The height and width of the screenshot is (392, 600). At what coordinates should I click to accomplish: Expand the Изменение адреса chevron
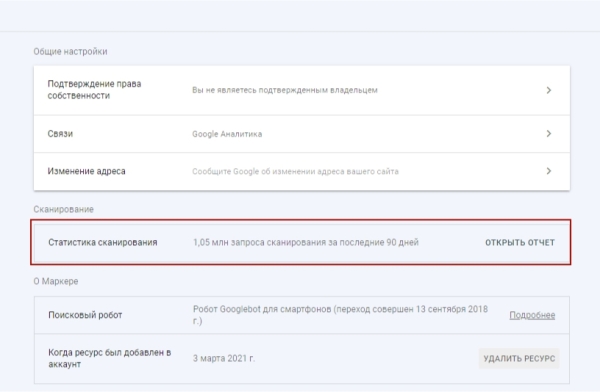pos(549,171)
